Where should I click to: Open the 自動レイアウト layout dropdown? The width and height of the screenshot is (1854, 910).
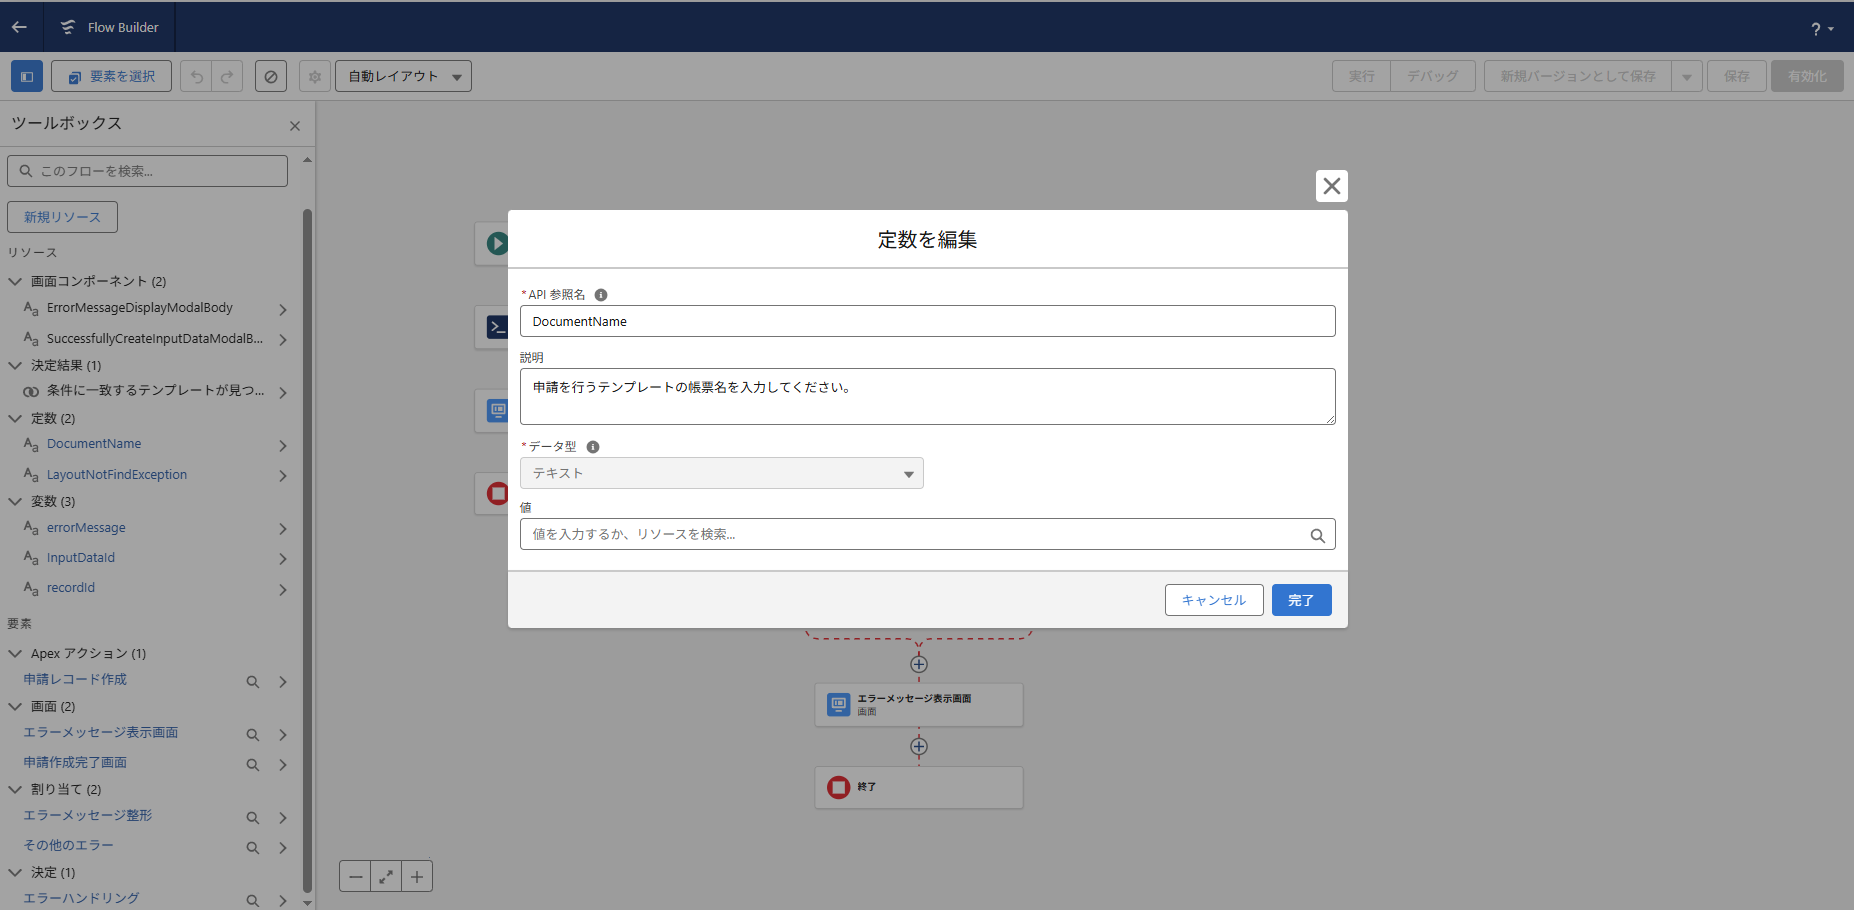pos(403,76)
